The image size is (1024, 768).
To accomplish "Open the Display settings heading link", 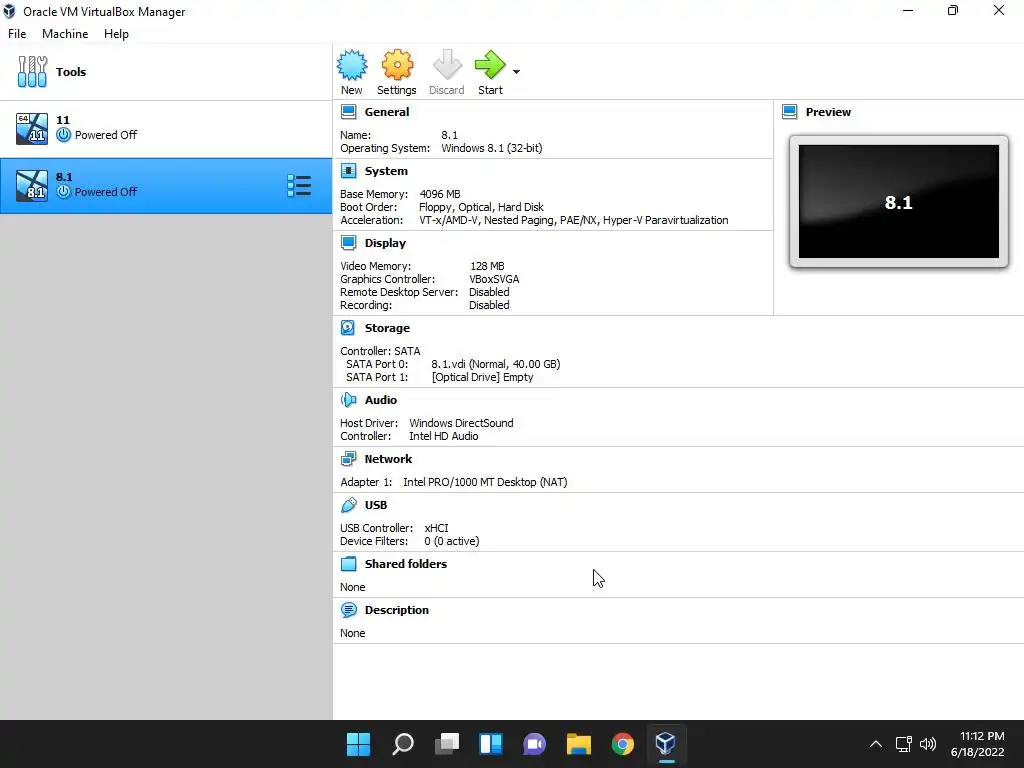I will (385, 243).
